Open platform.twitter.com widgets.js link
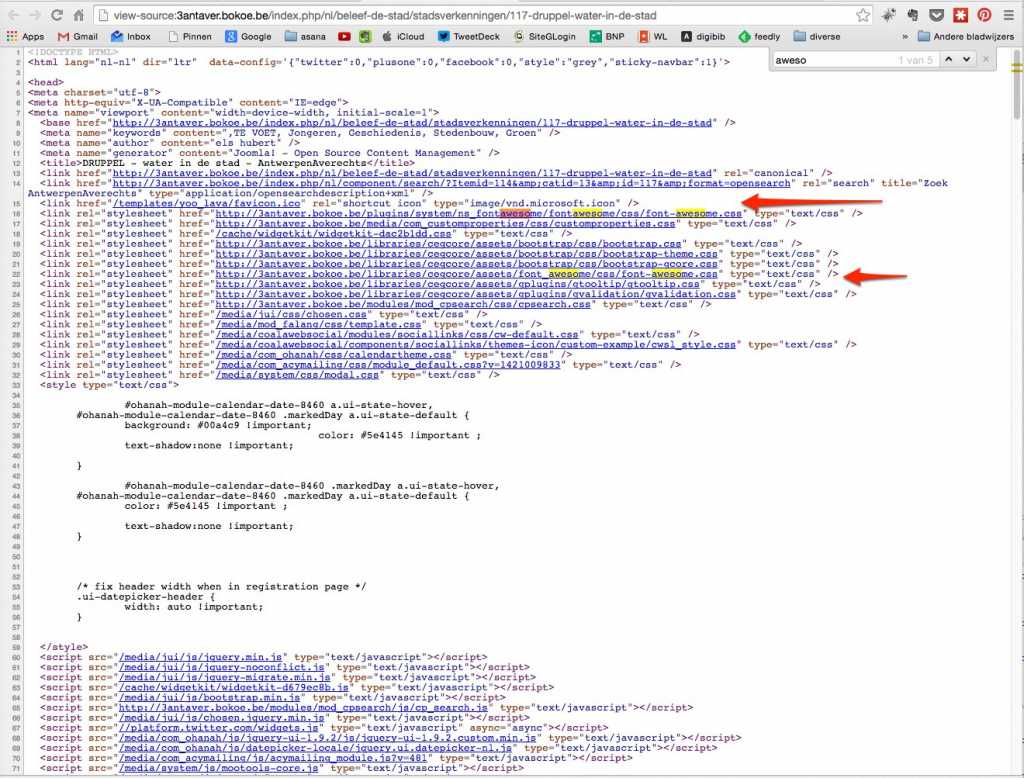Viewport: 1024px width, 778px height. [219, 728]
